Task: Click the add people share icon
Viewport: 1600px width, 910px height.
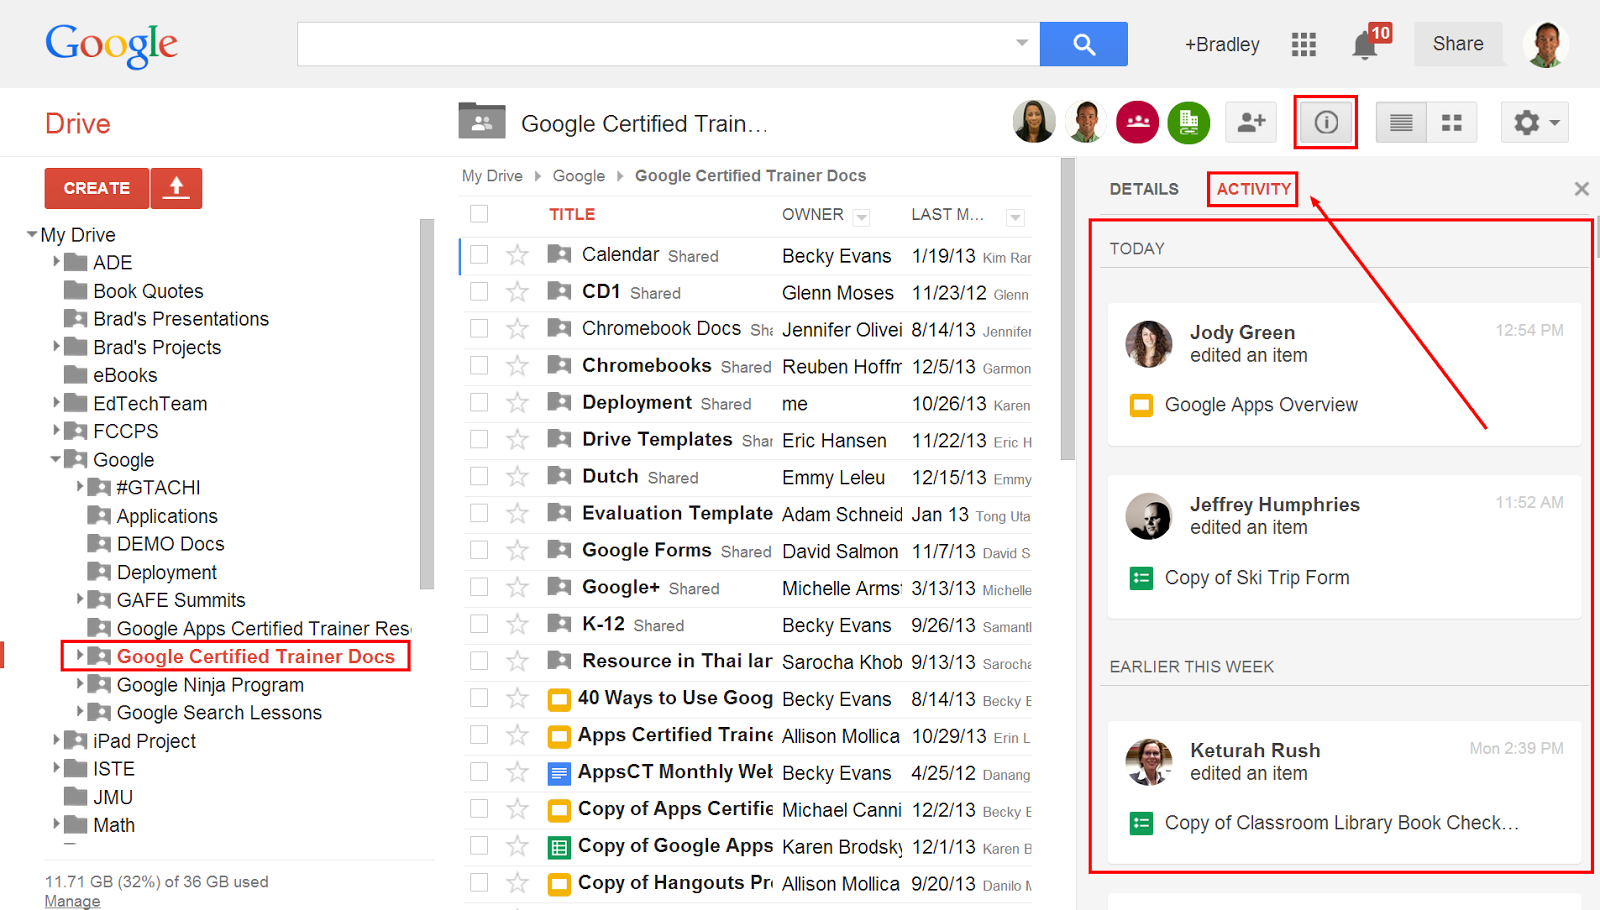Action: point(1251,122)
